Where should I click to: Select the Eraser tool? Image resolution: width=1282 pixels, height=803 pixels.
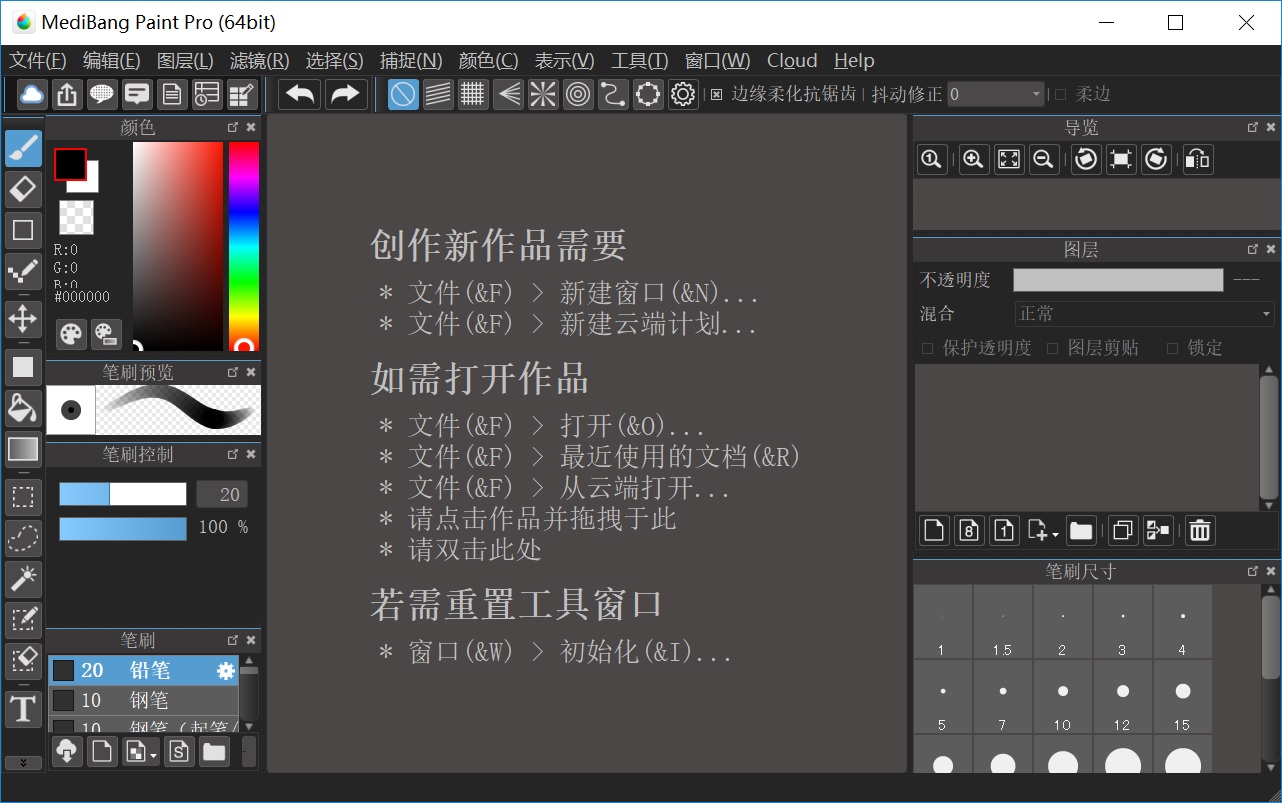pyautogui.click(x=23, y=189)
